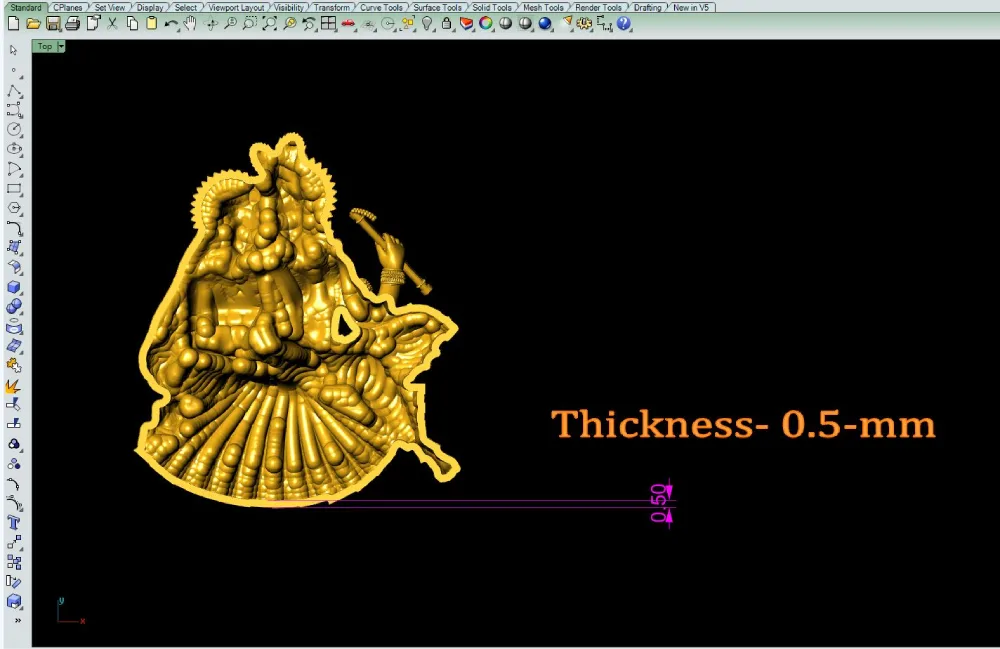This screenshot has width=1000, height=649.
Task: Save the model with floppy disk icon
Action: [53, 24]
